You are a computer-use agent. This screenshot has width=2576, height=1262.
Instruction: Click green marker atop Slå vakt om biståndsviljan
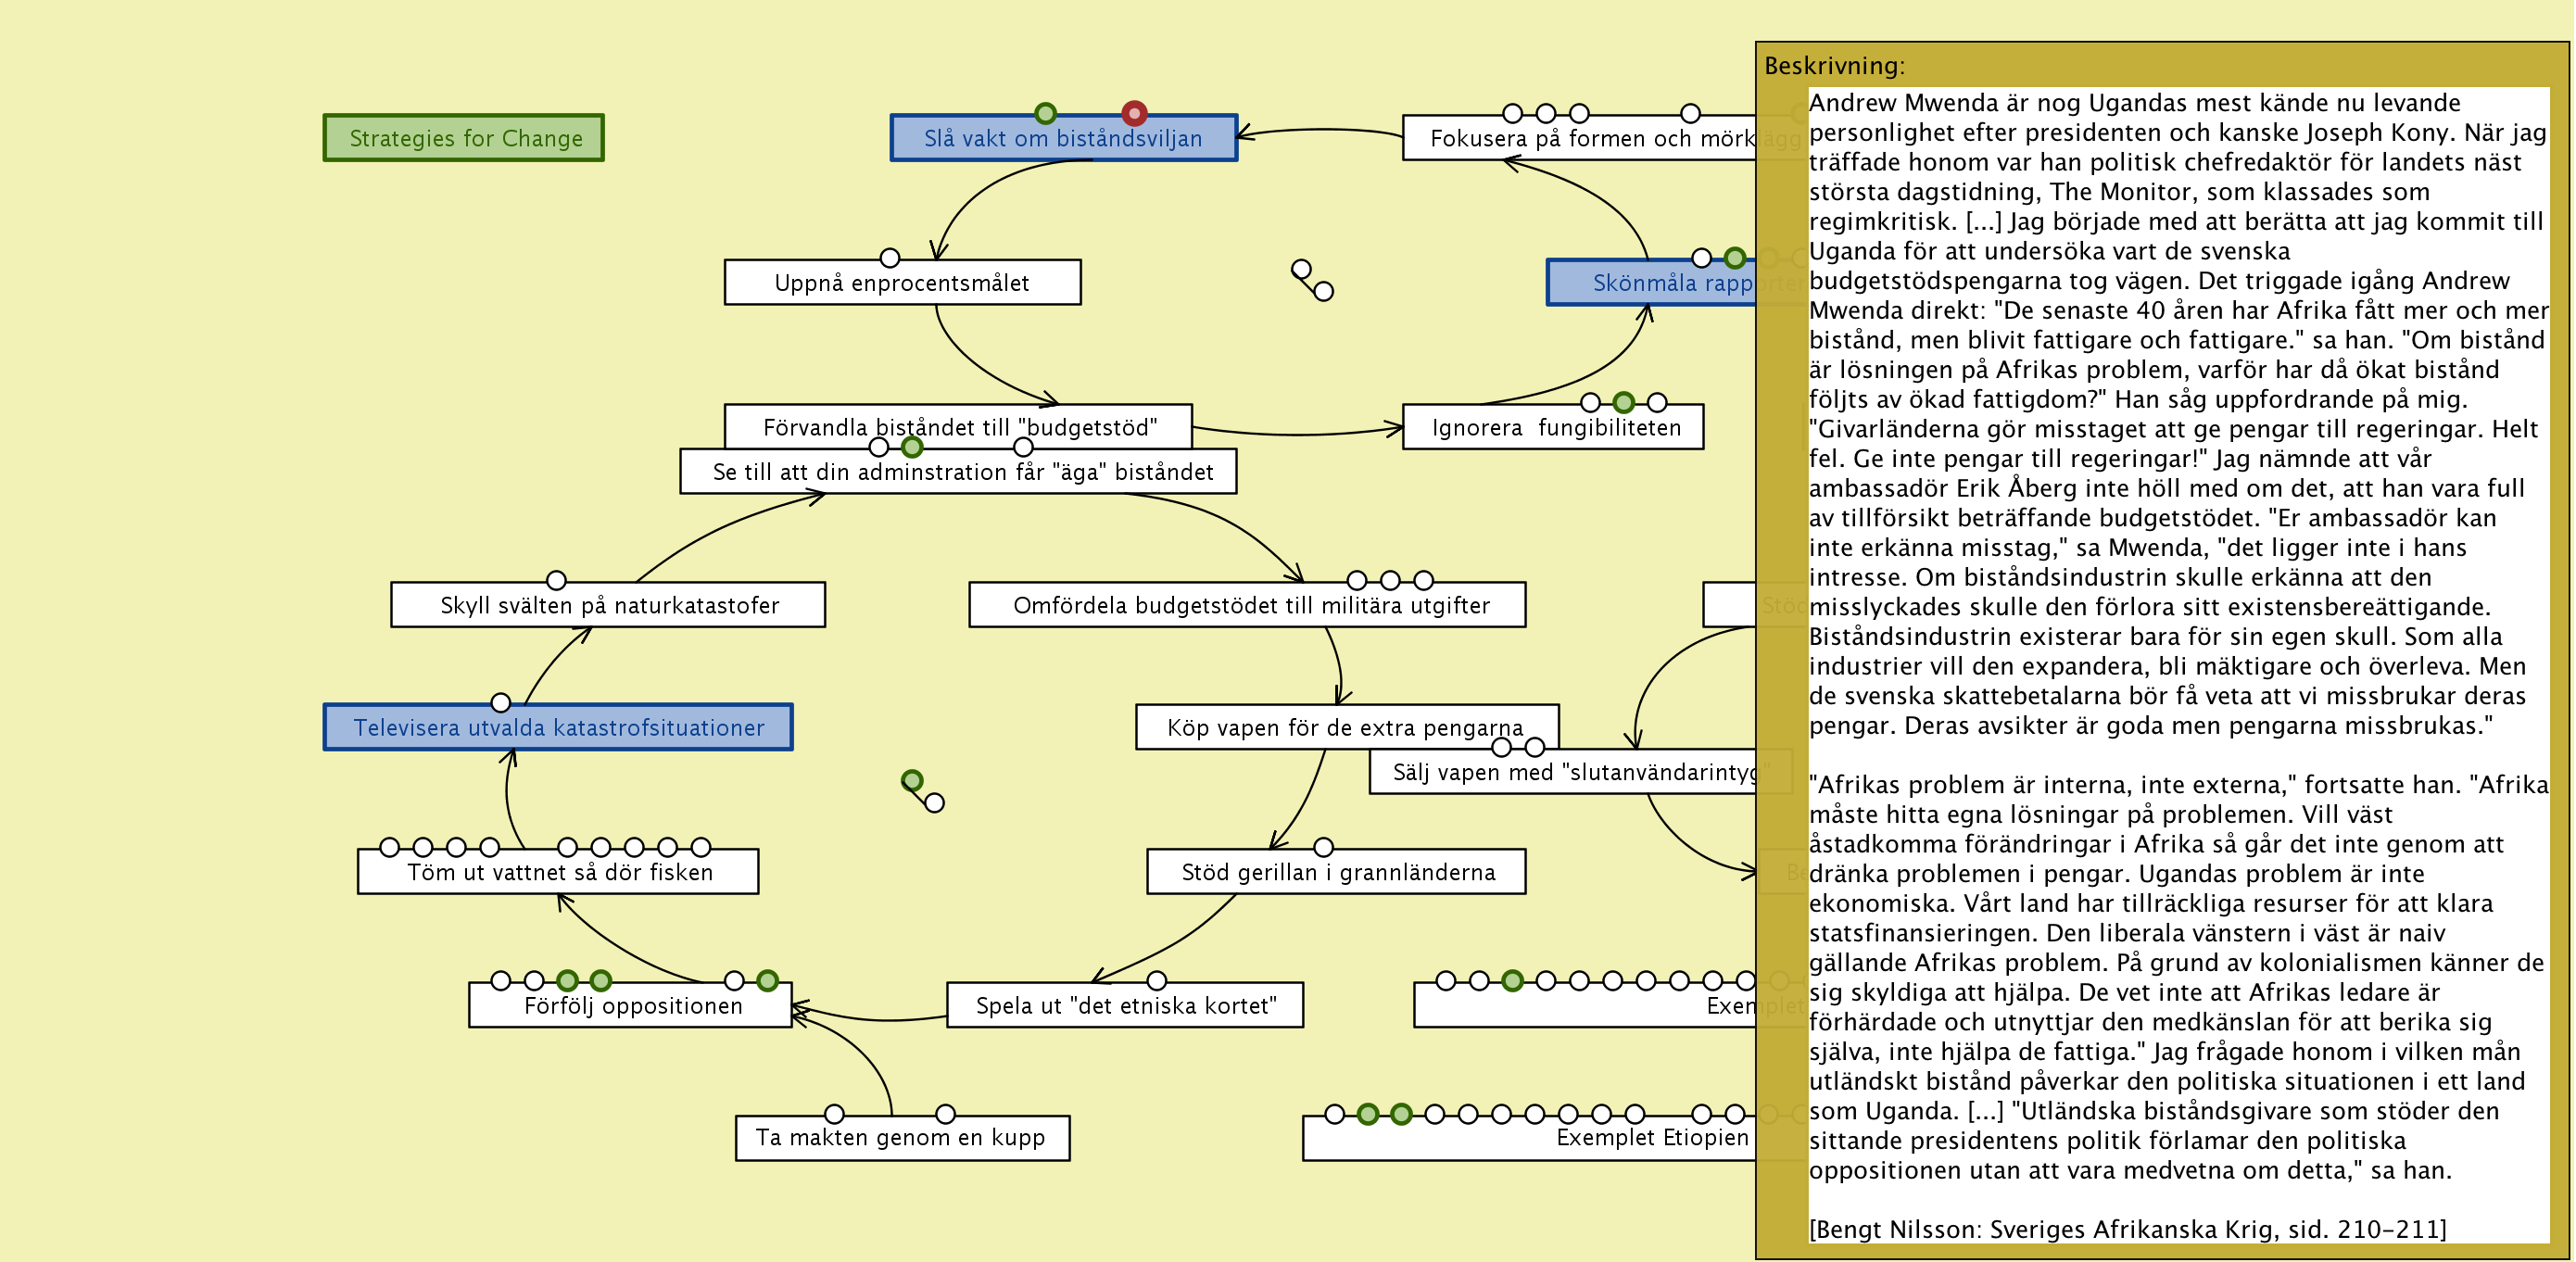1045,113
